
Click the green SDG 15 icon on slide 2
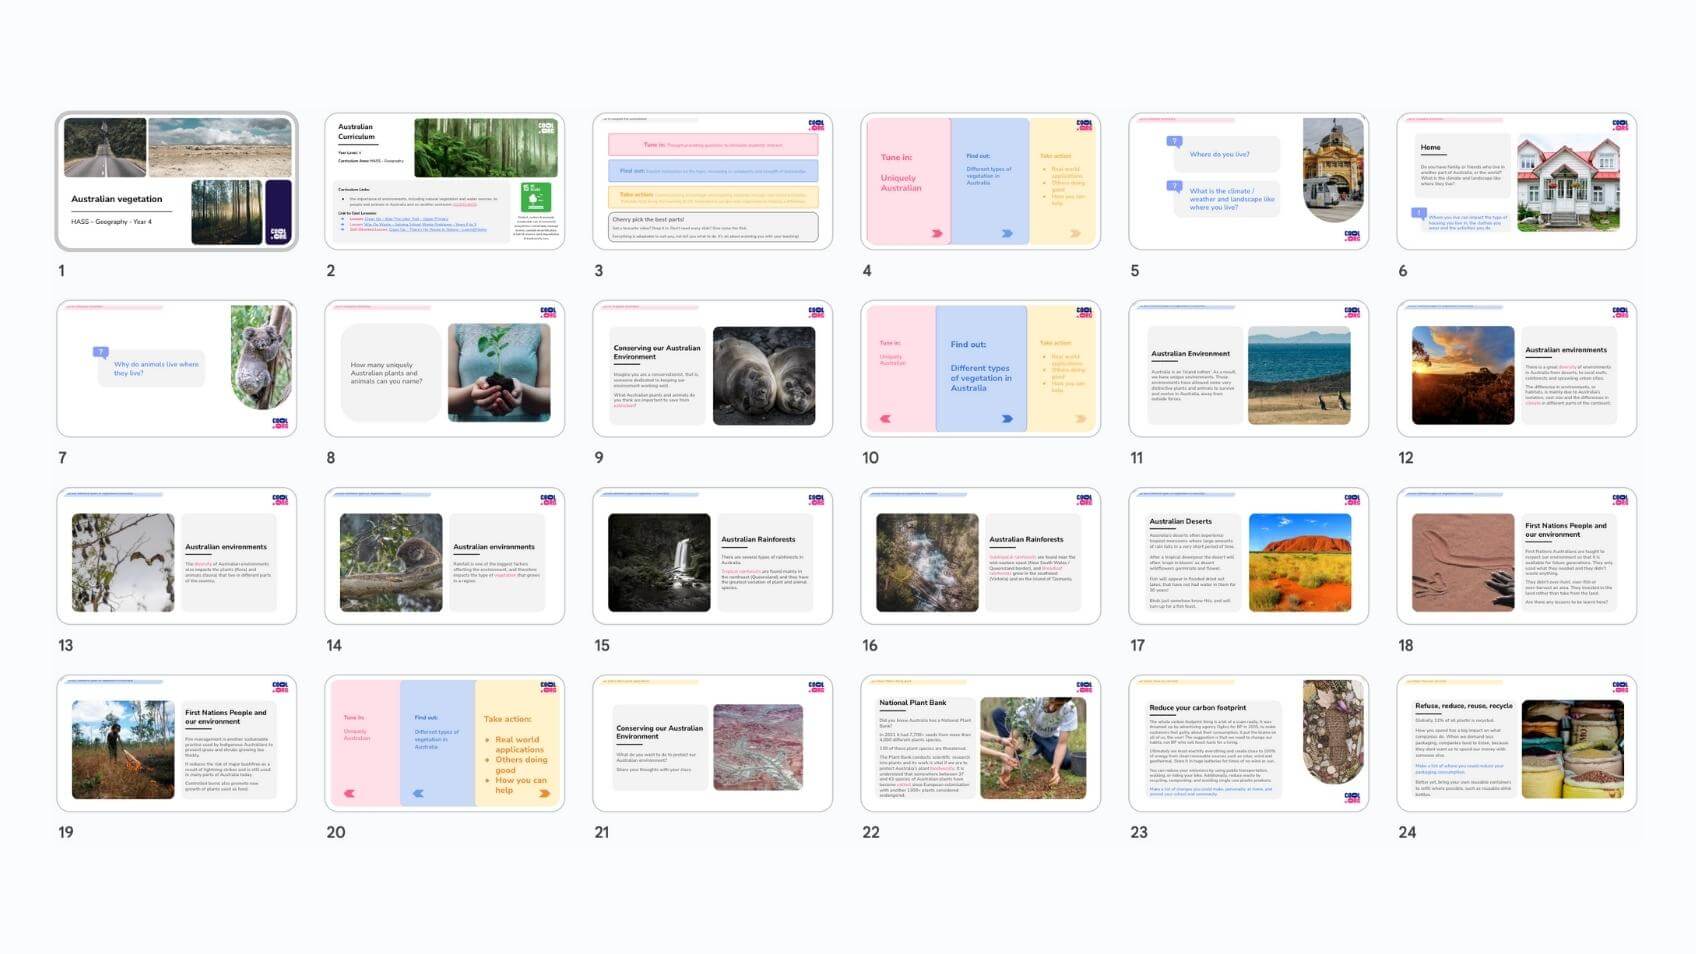[x=535, y=196]
